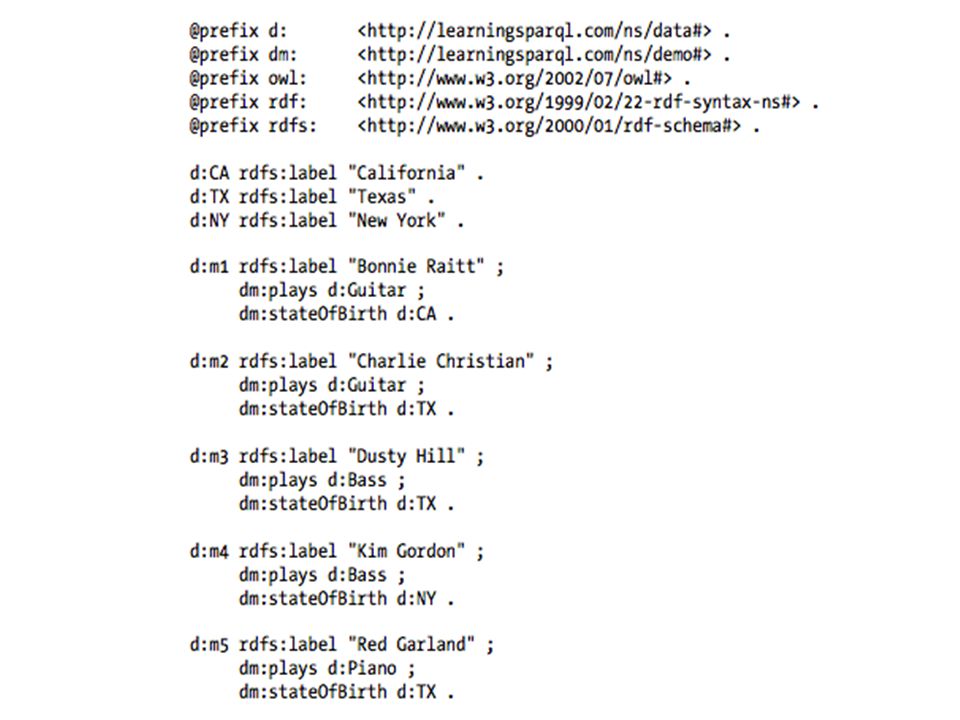Image resolution: width=960 pixels, height=720 pixels.
Task: Click d:CA in Bonnie Raitt's stateOfBirth line
Action: click(416, 314)
